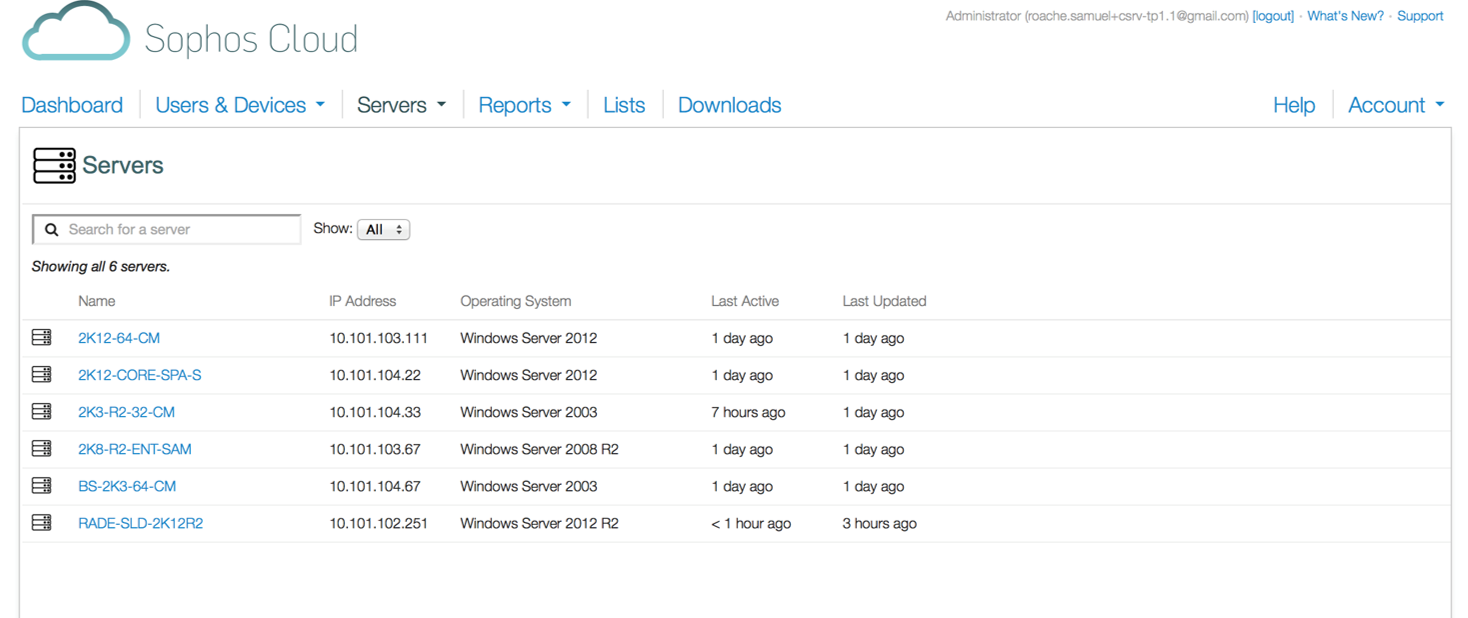Click the Search for a server field

[180, 230]
